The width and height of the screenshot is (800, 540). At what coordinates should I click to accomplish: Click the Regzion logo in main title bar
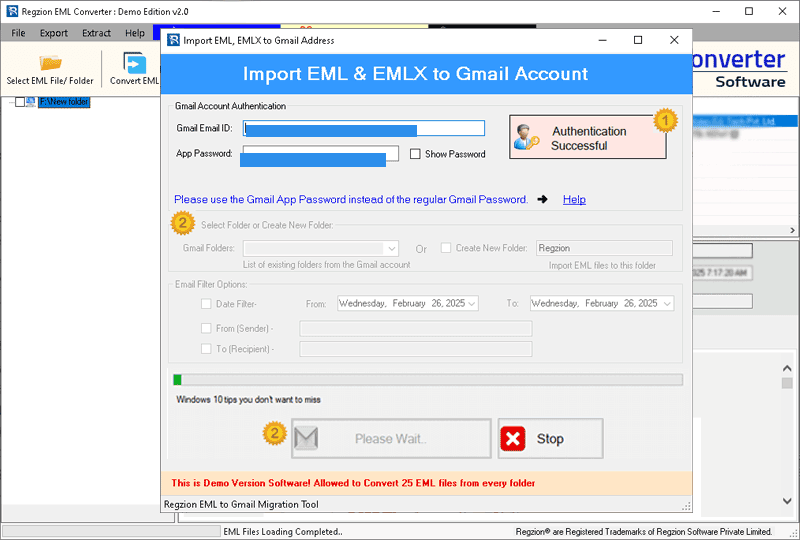point(12,11)
